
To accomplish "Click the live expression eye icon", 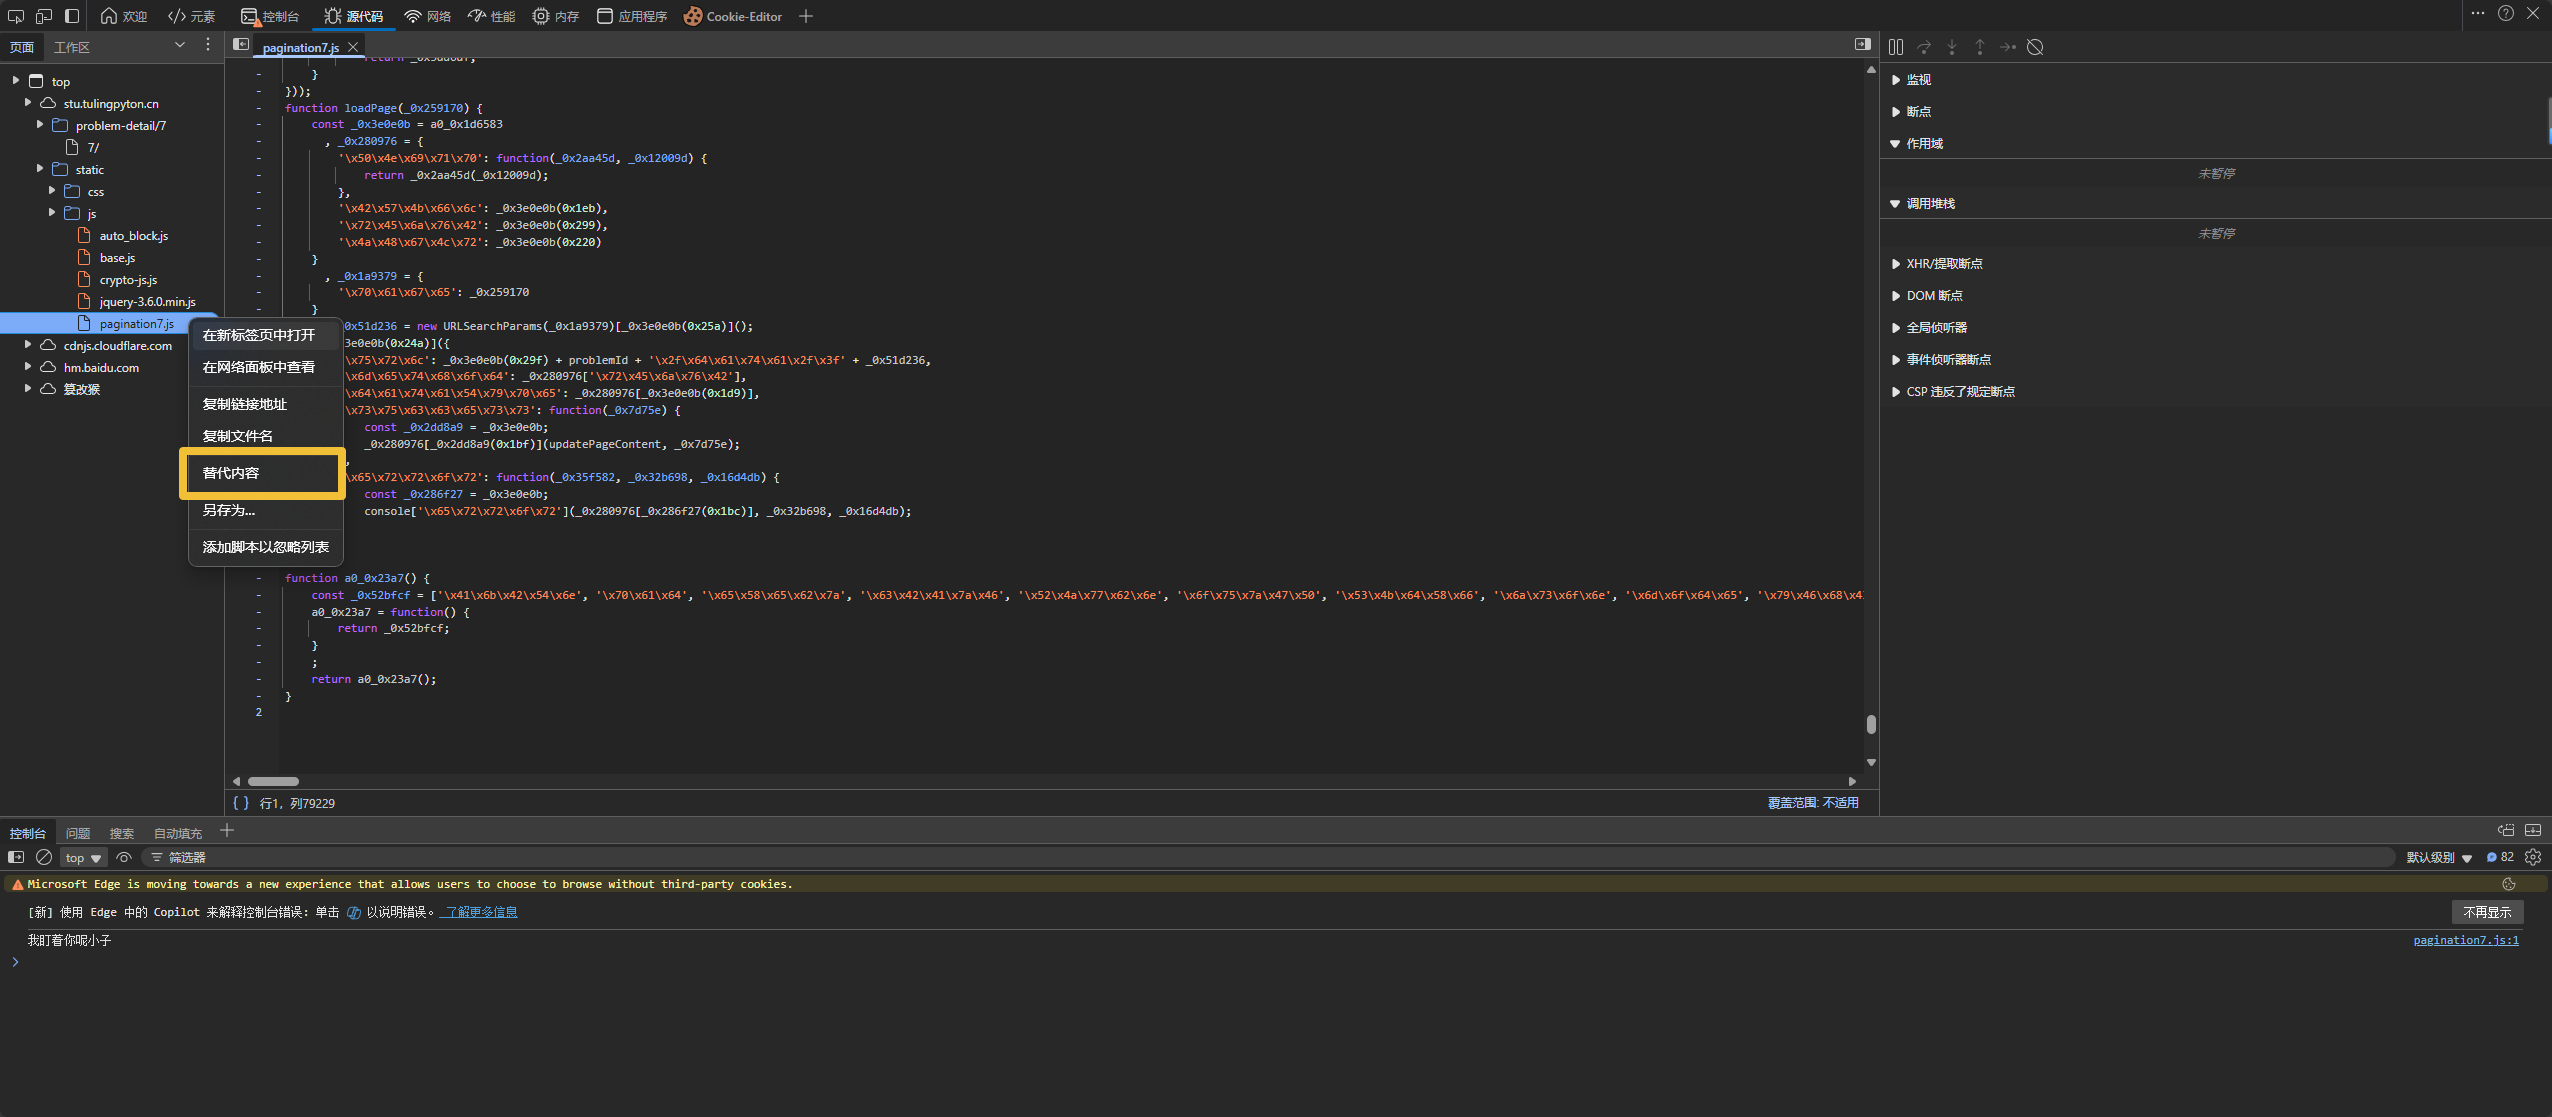I will coord(124,857).
